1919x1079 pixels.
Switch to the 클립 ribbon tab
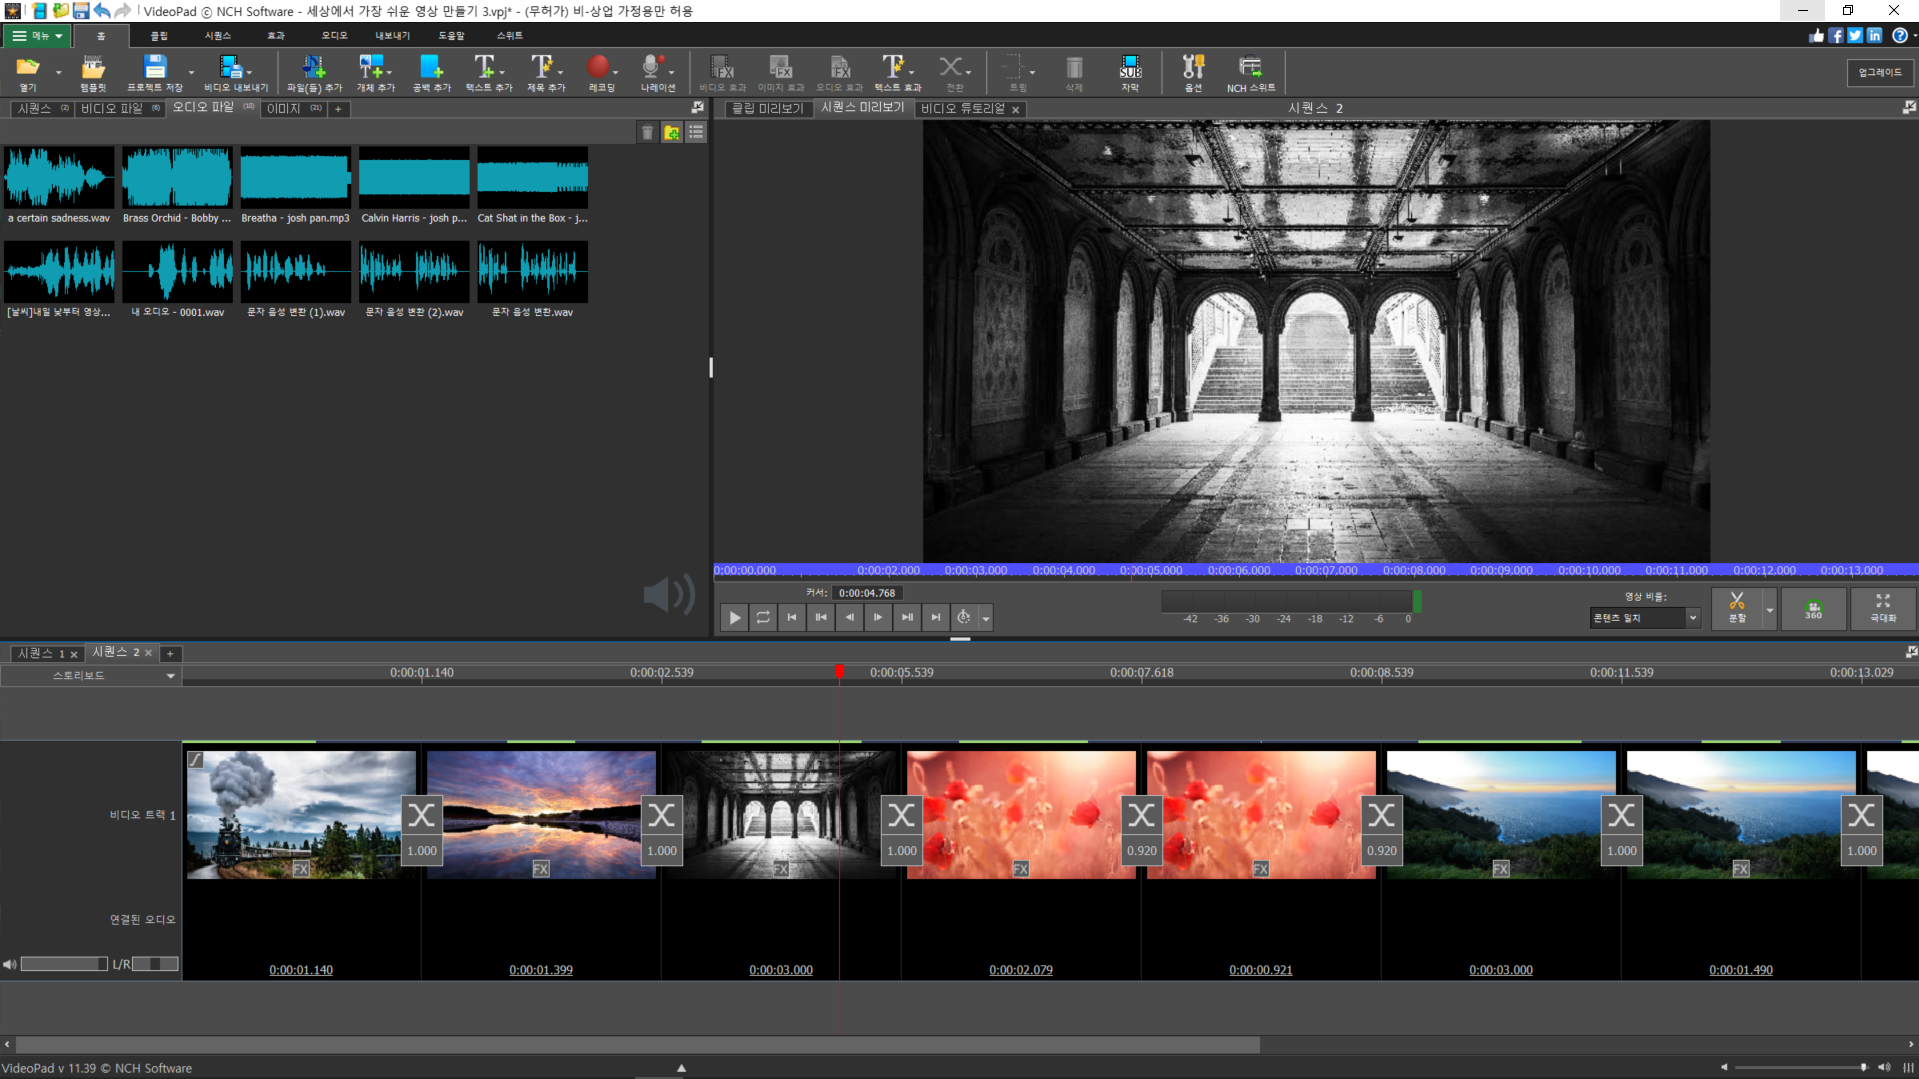point(159,36)
